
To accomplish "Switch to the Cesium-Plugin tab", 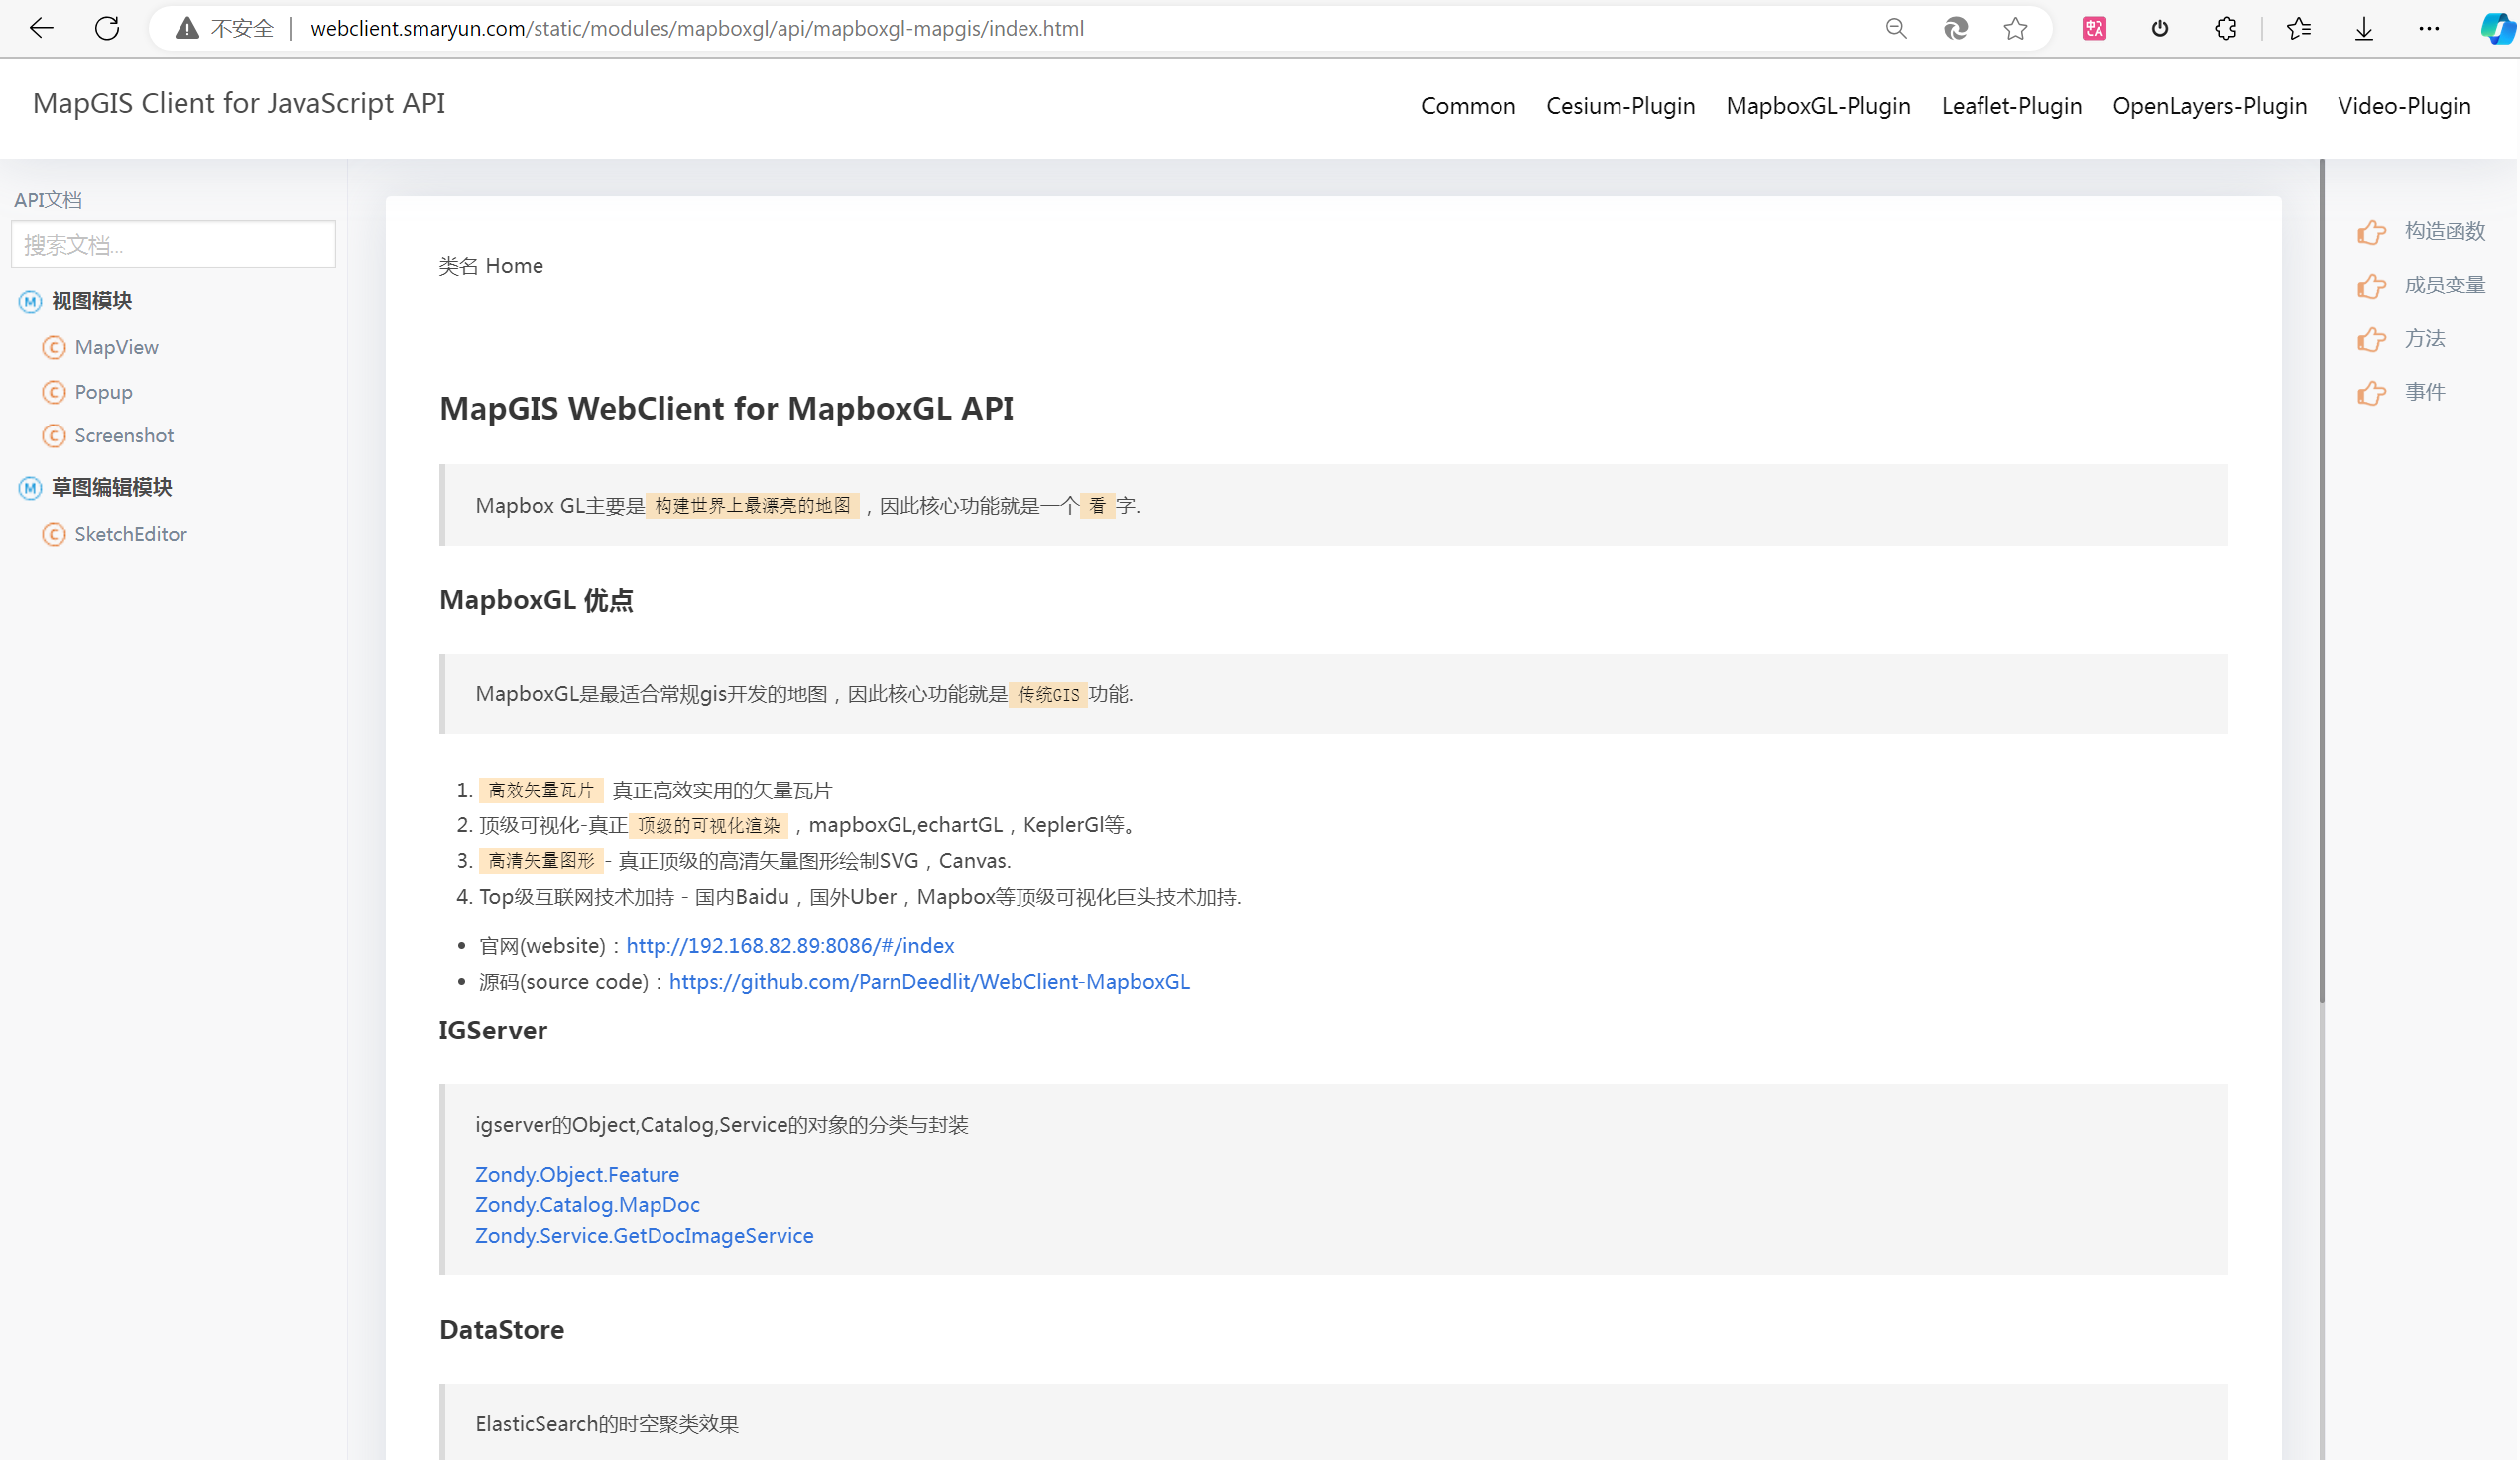I will coord(1620,106).
